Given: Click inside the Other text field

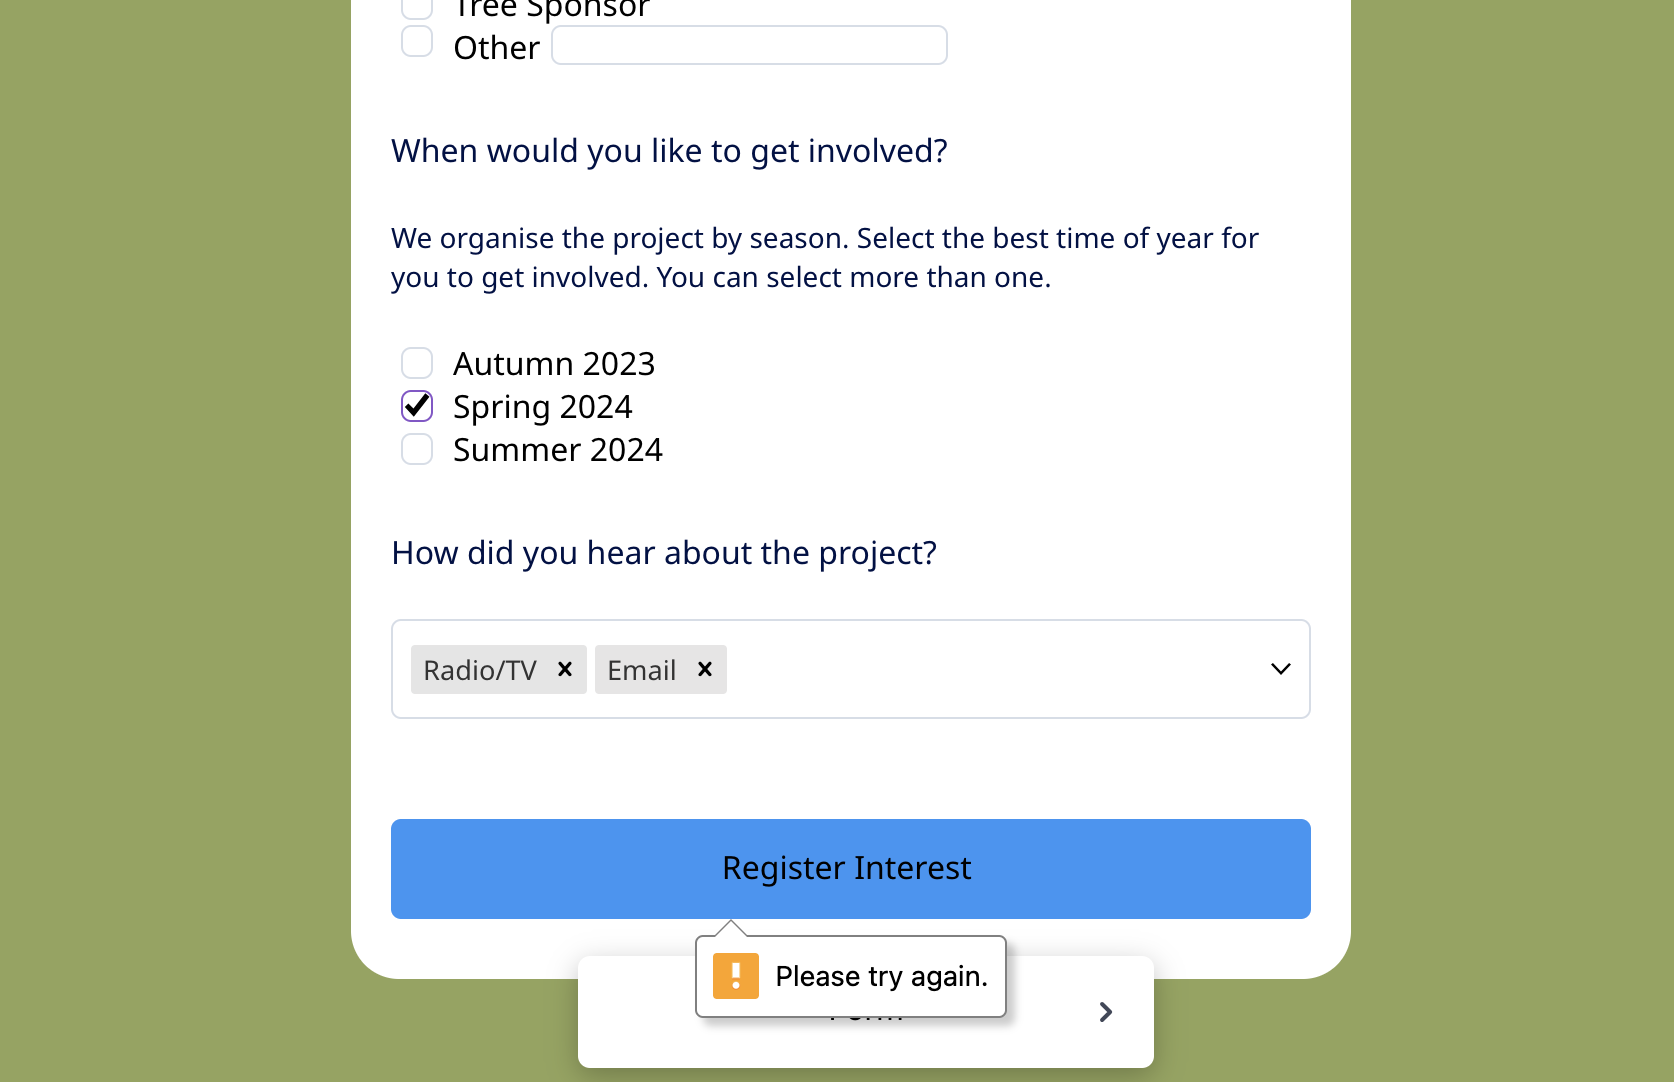Looking at the screenshot, I should coord(750,45).
